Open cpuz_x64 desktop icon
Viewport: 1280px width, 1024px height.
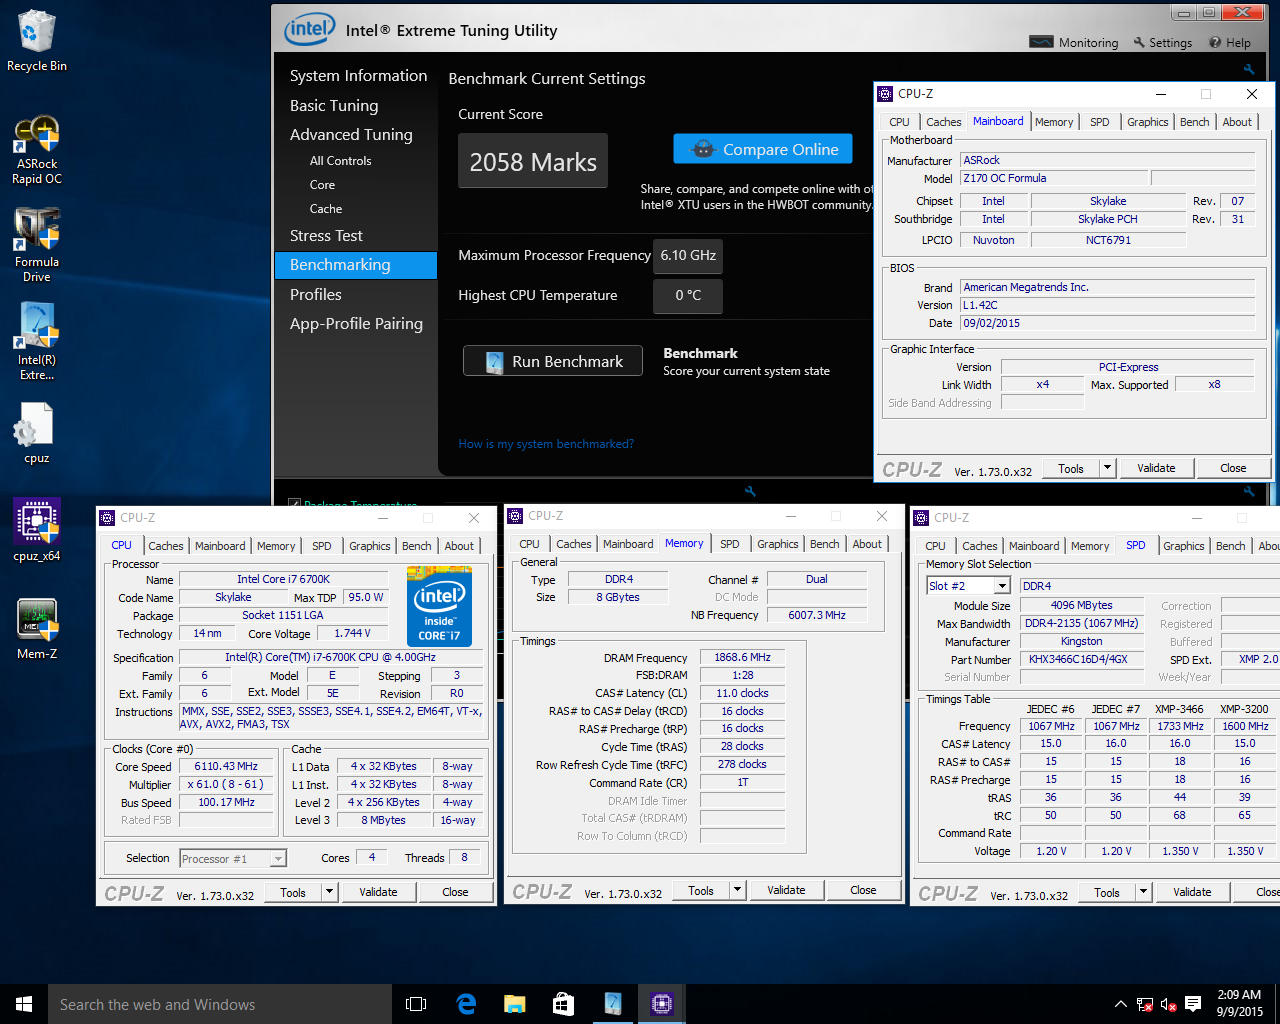click(37, 530)
